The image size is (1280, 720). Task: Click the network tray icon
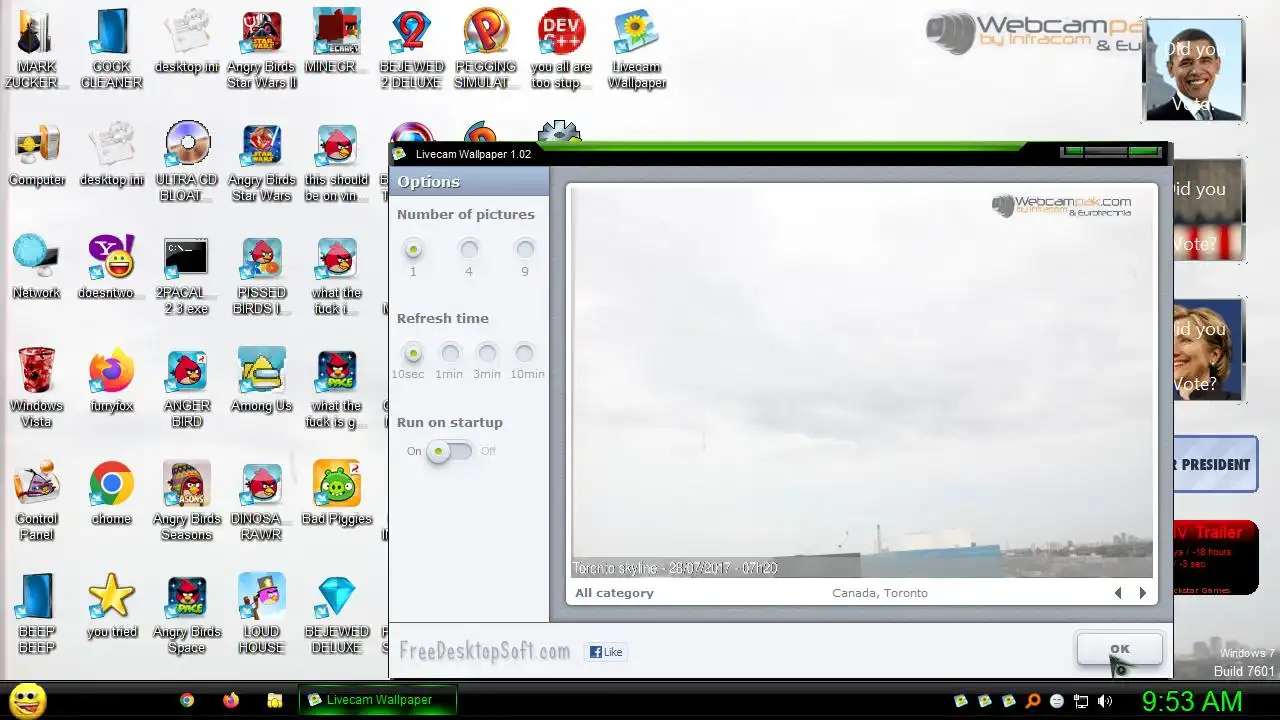click(1081, 701)
